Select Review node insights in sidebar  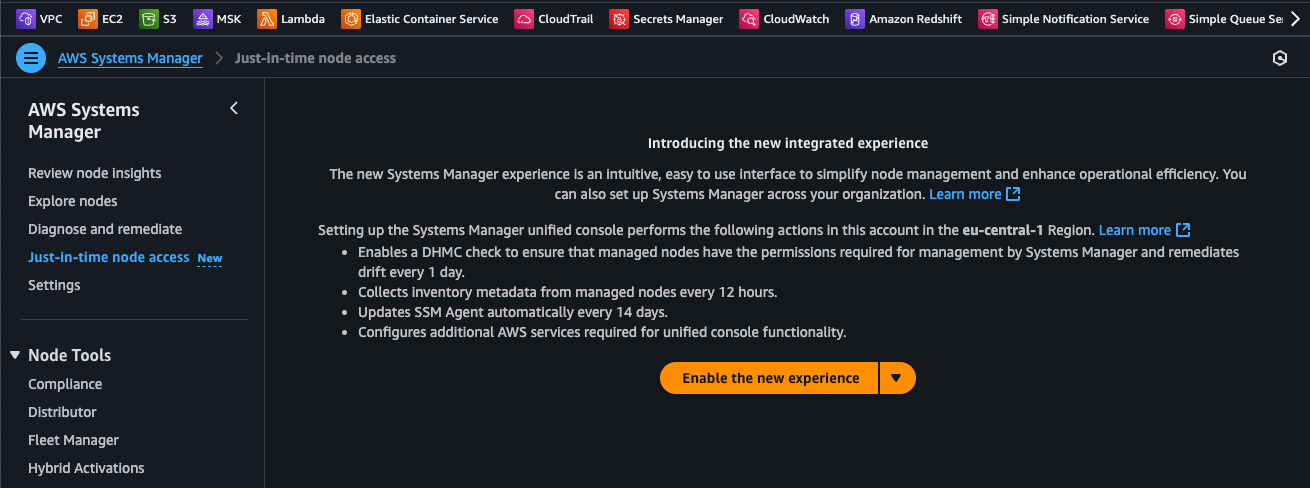pos(94,173)
